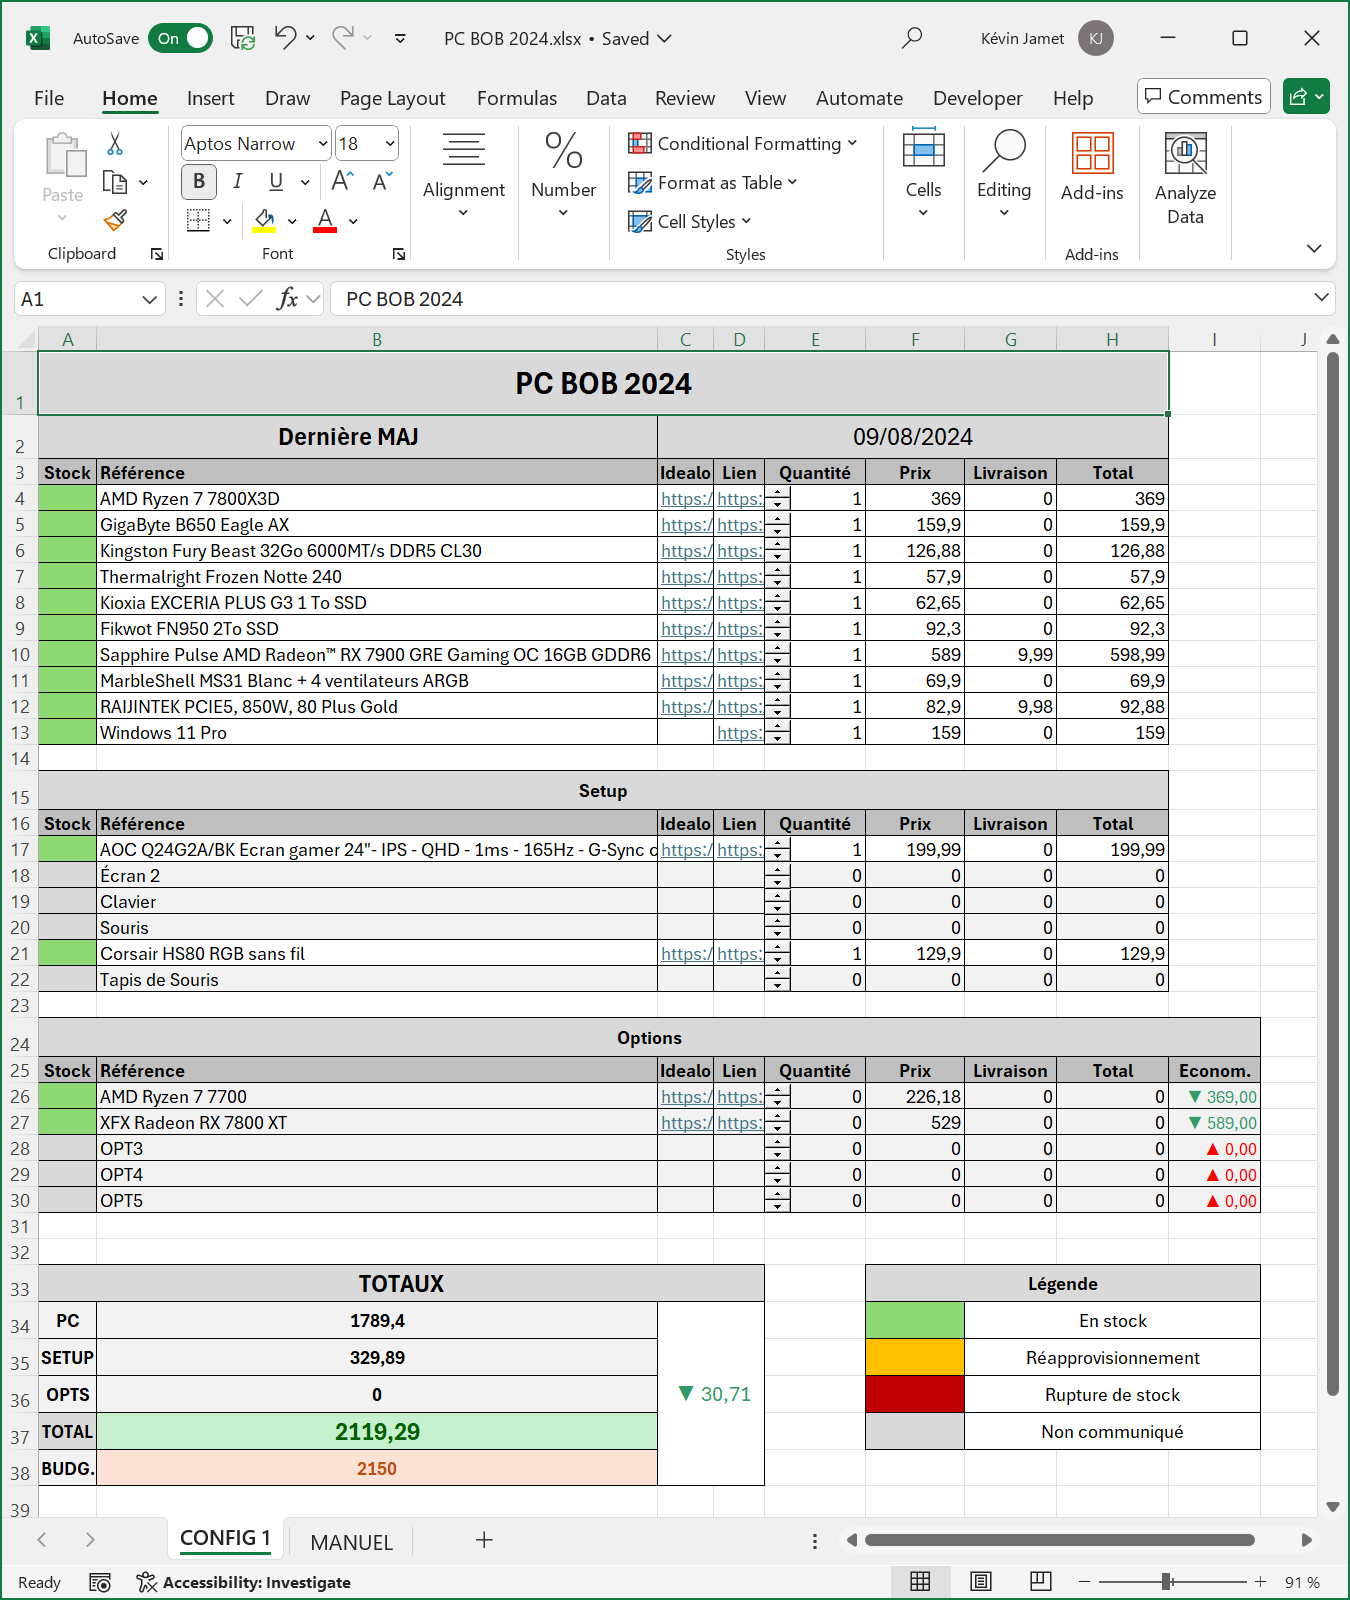The image size is (1350, 1600).
Task: Open the font size dropdown
Action: pos(390,144)
